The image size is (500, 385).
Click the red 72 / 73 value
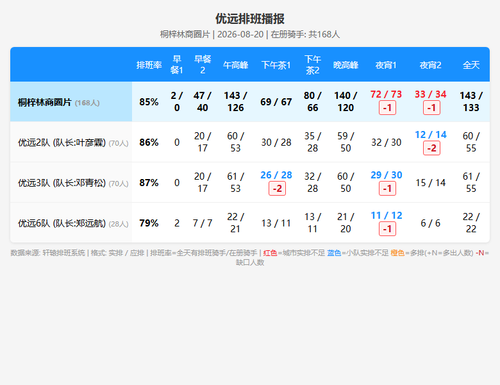[x=386, y=94]
